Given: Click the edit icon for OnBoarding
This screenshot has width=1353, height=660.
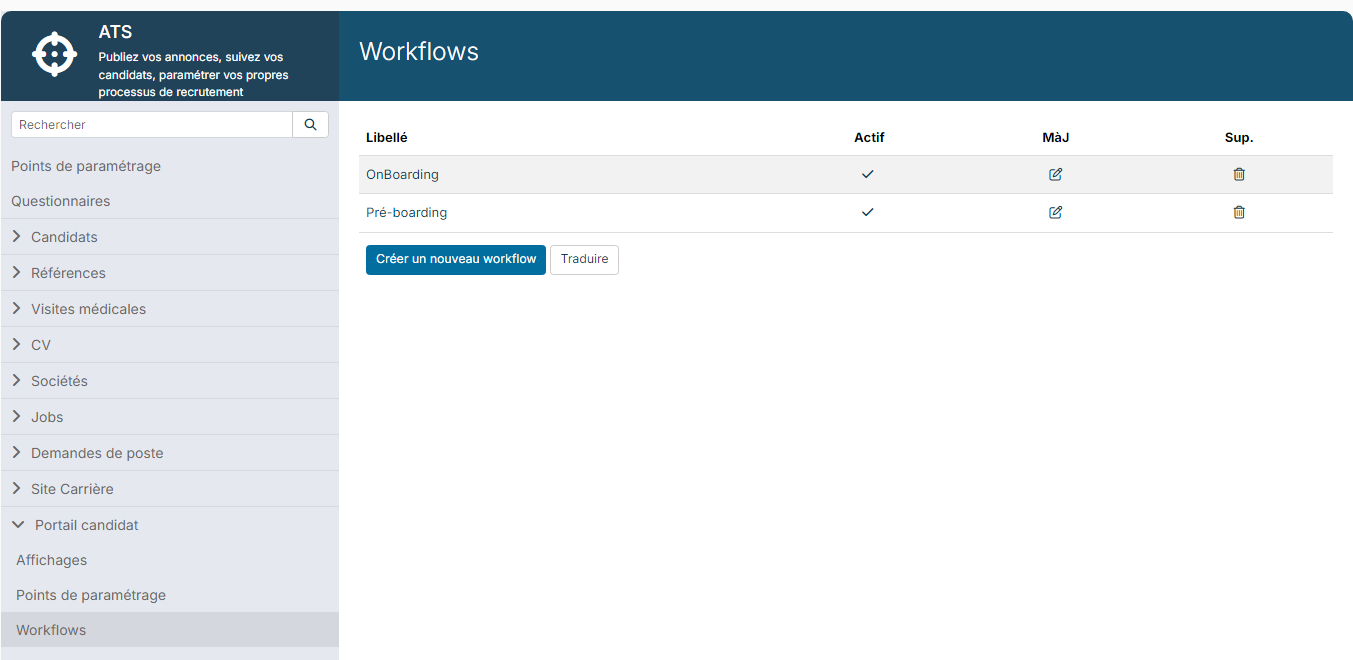Looking at the screenshot, I should click(x=1055, y=174).
